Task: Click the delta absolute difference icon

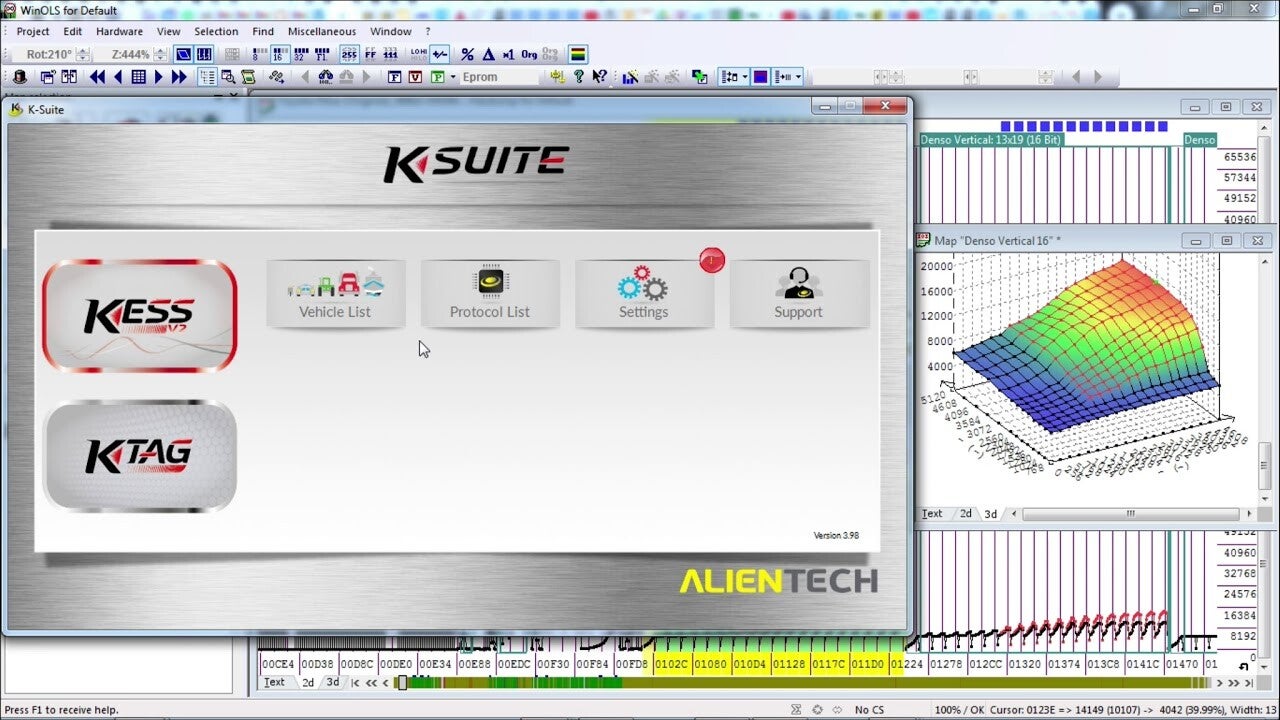Action: (488, 54)
